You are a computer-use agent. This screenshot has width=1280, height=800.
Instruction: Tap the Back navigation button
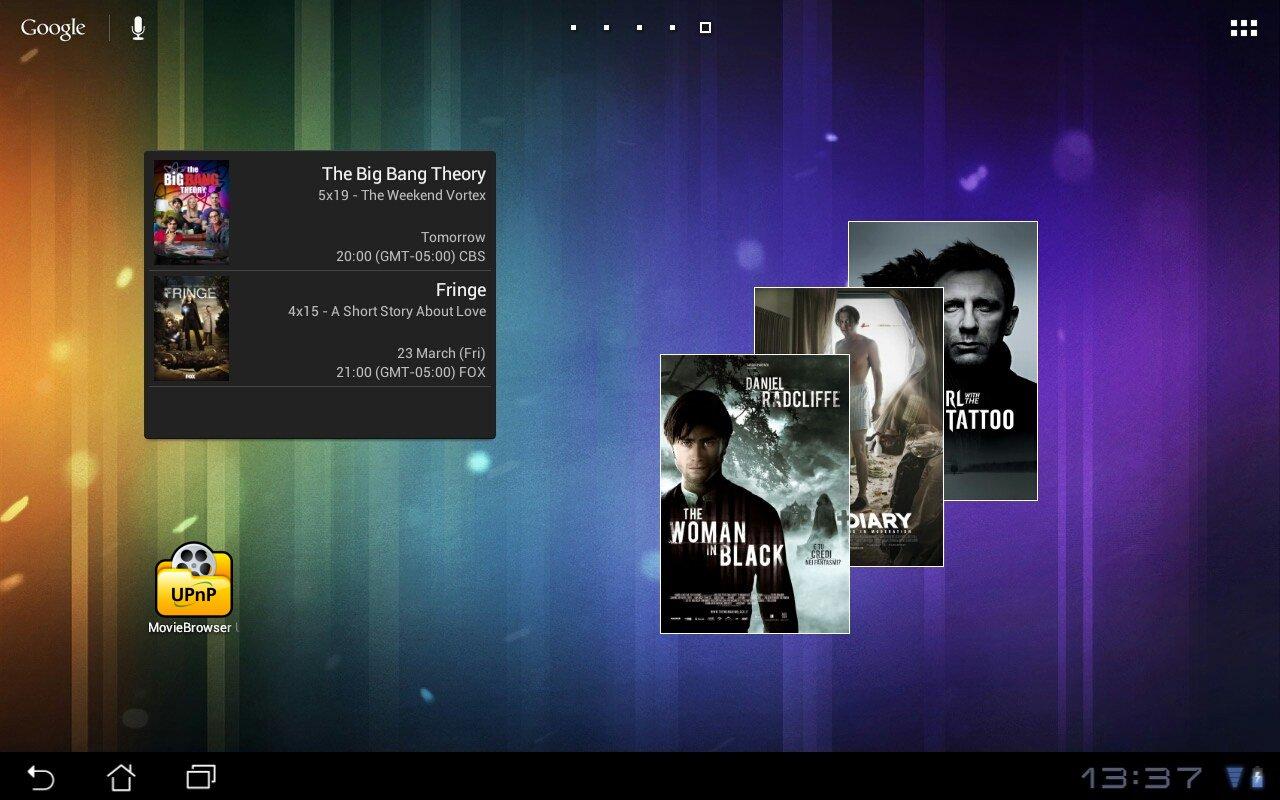40,777
